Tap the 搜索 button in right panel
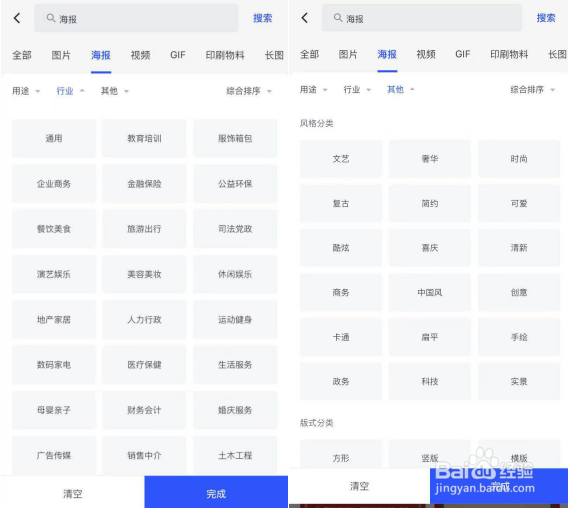 (x=546, y=17)
